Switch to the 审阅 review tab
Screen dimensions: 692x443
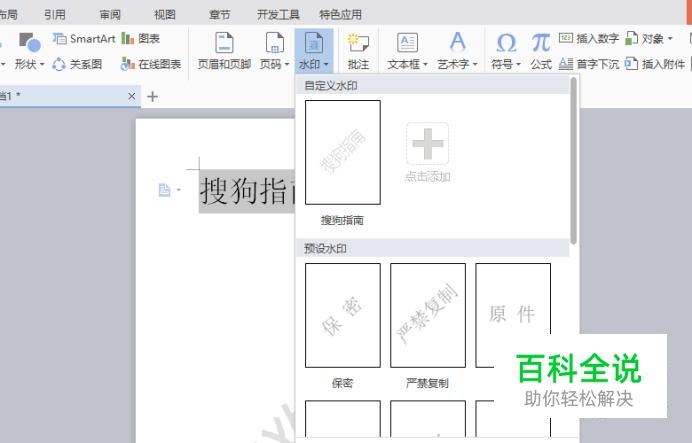tap(110, 15)
